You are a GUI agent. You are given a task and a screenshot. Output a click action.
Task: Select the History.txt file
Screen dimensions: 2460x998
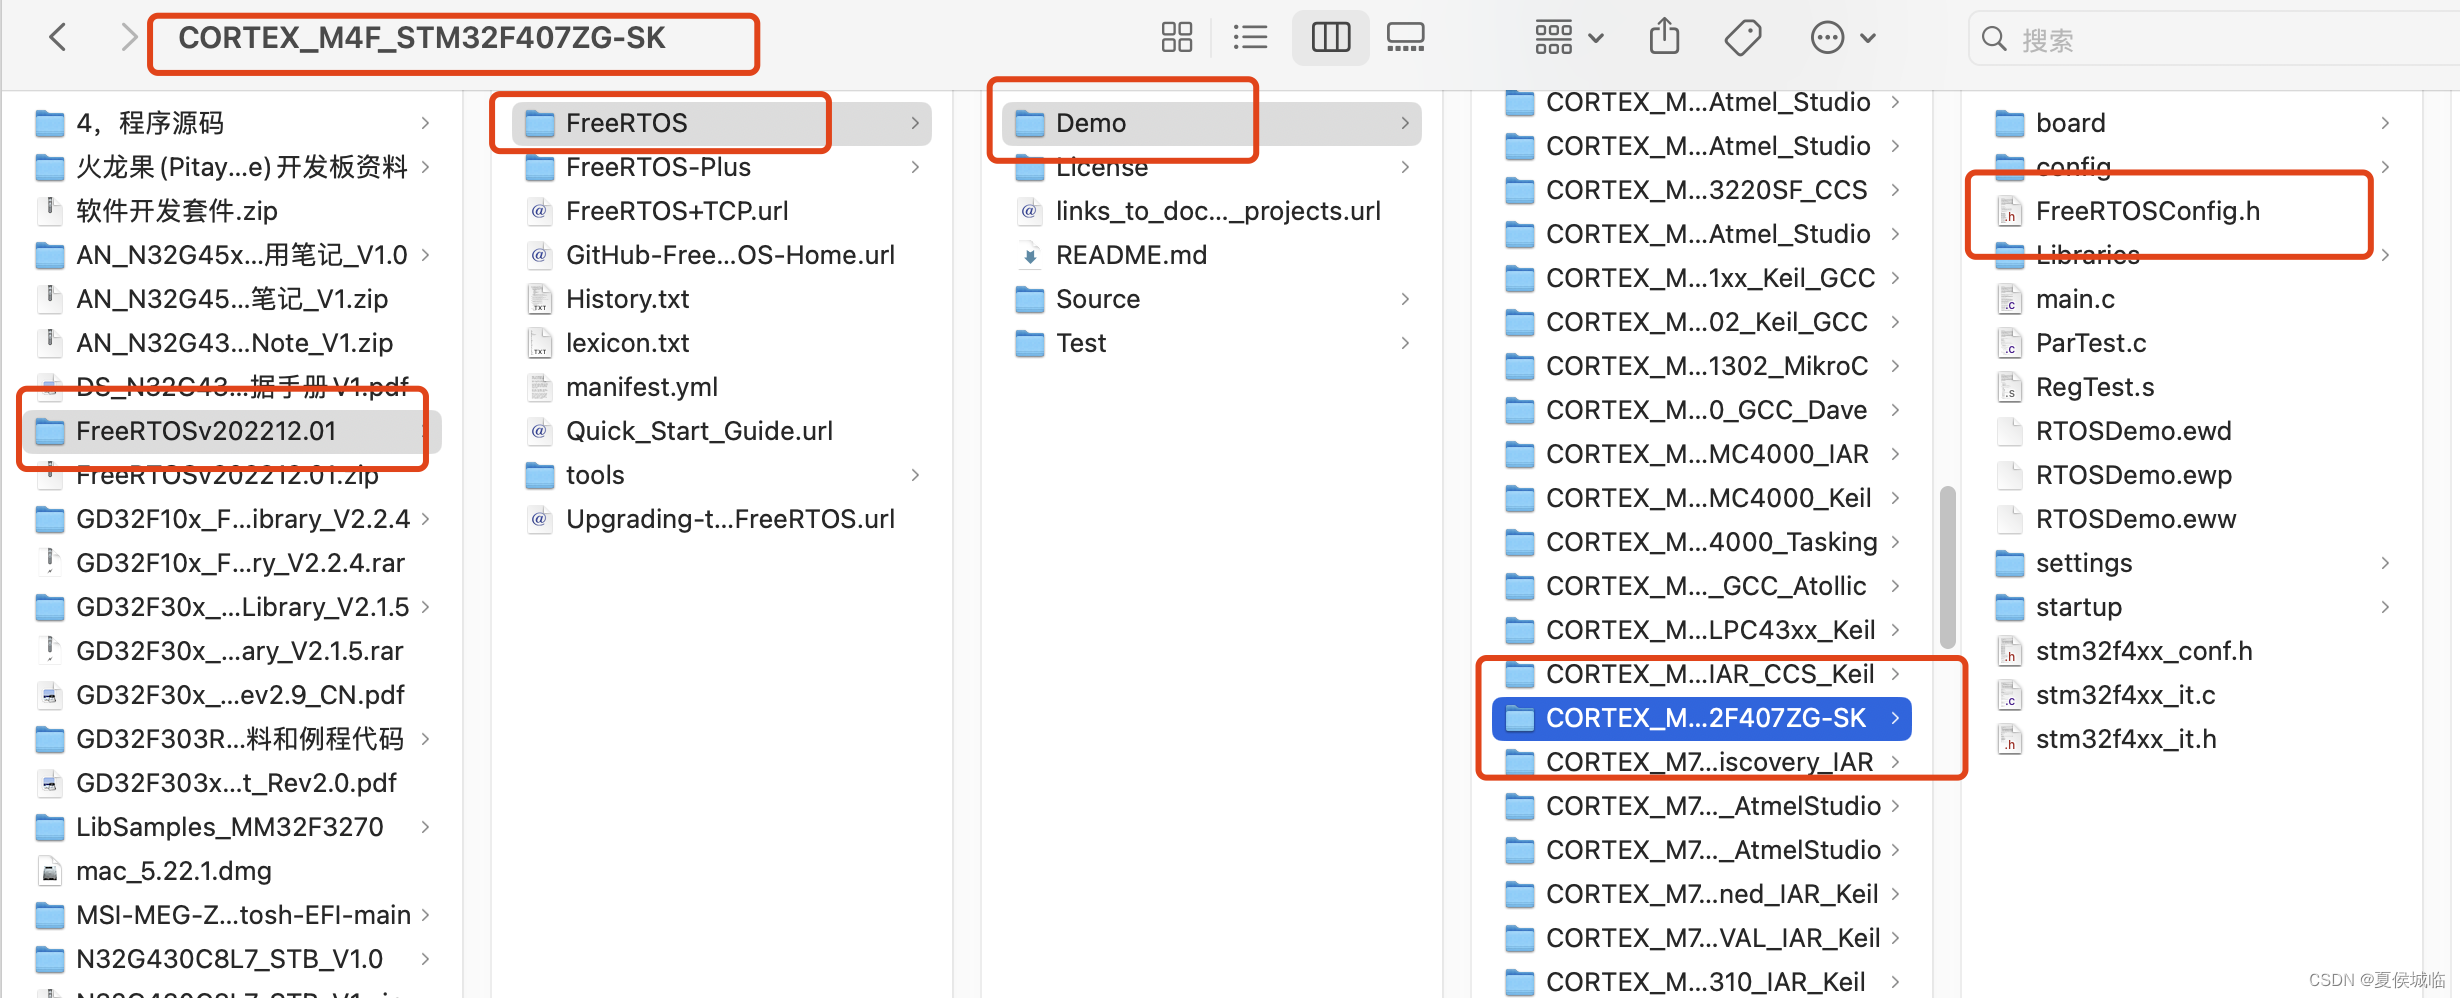pos(722,299)
